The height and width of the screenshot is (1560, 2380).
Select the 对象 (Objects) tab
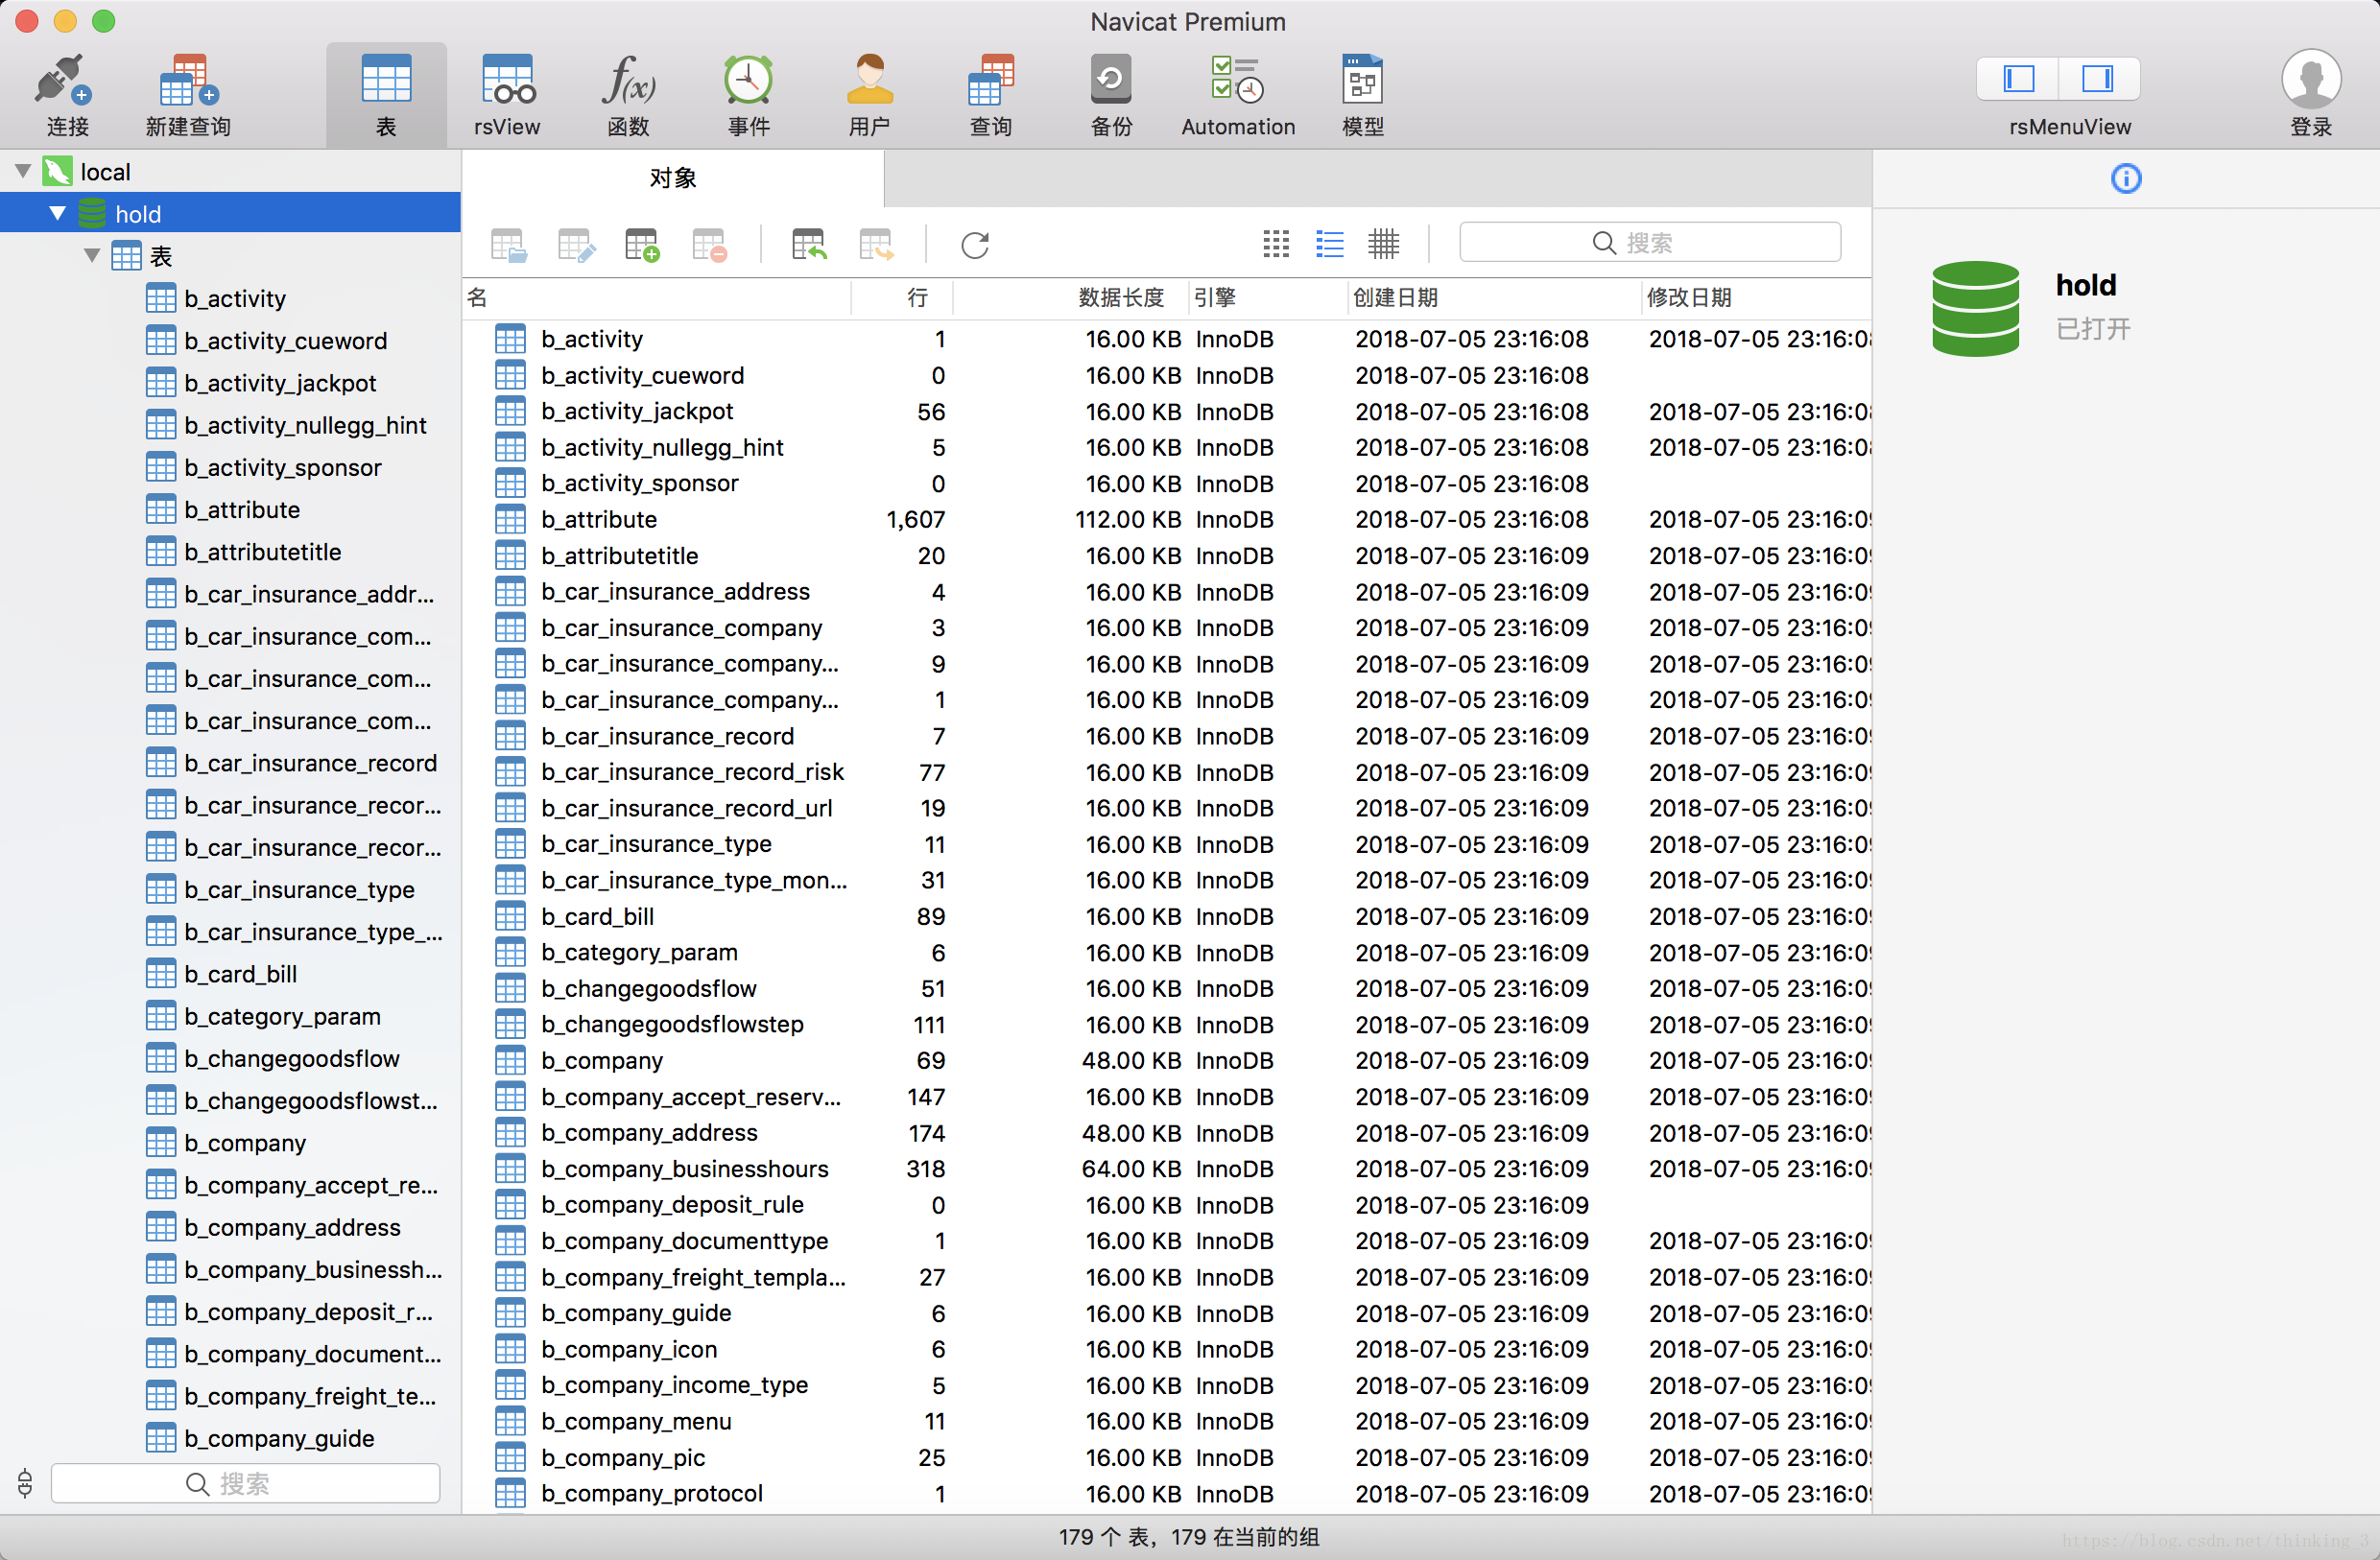coord(673,179)
